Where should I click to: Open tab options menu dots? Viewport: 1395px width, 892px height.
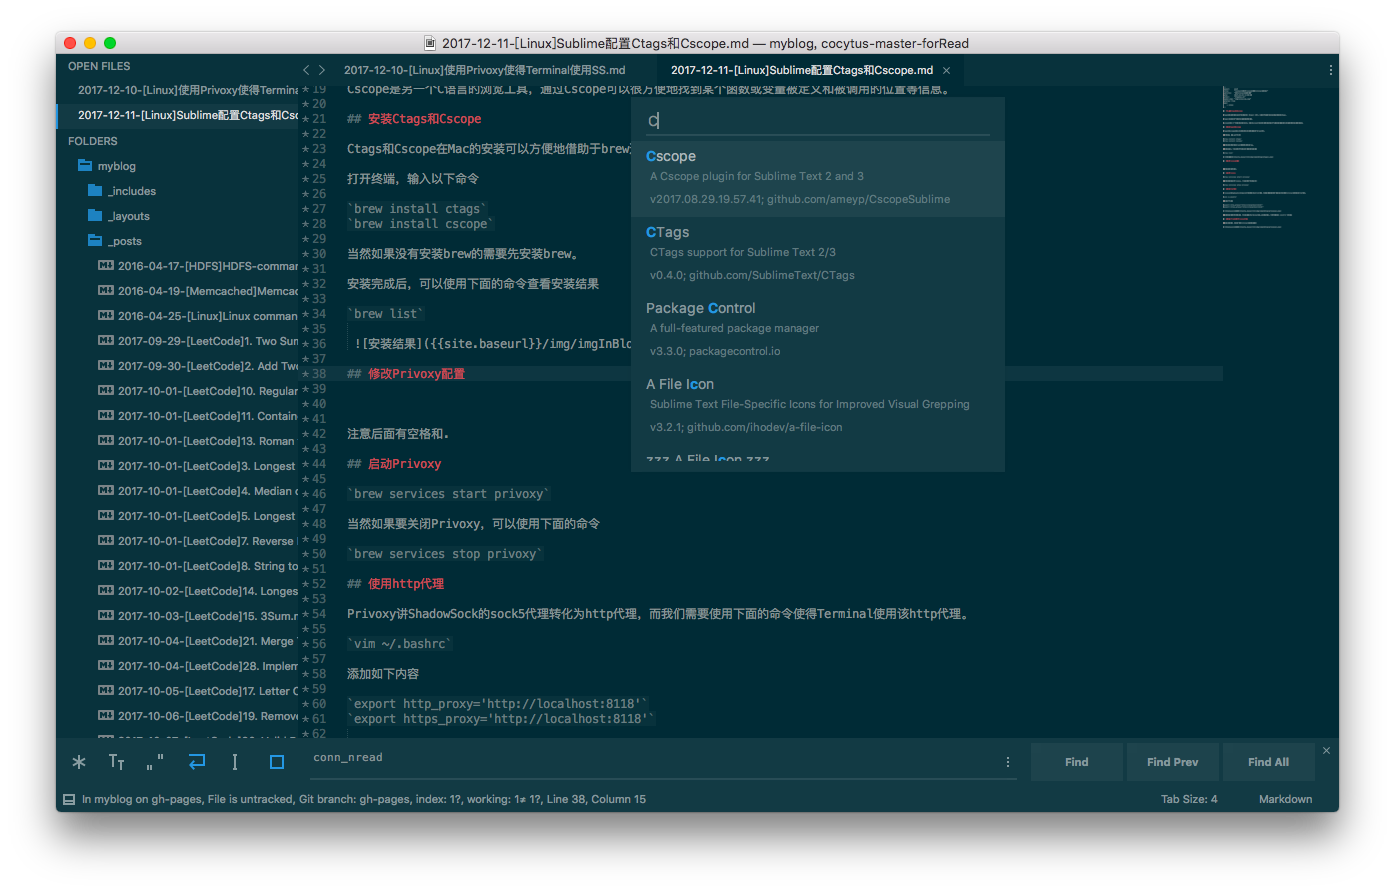1330,70
